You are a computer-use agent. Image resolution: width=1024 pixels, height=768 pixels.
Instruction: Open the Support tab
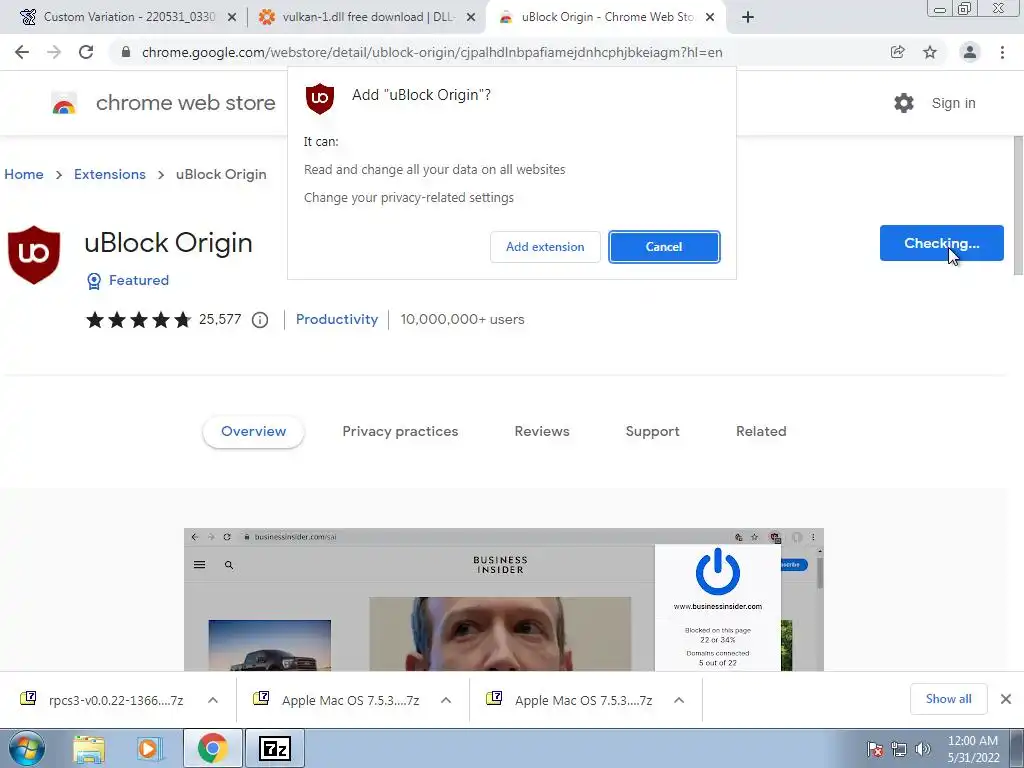click(652, 432)
